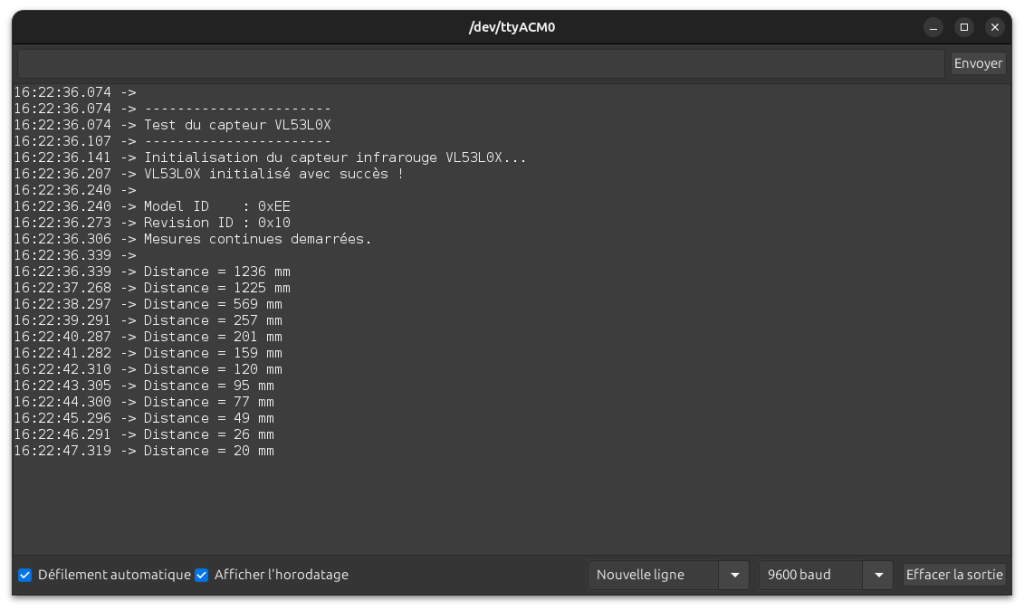
Task: Click 'Distance = 257 mm' reading
Action: [213, 321]
